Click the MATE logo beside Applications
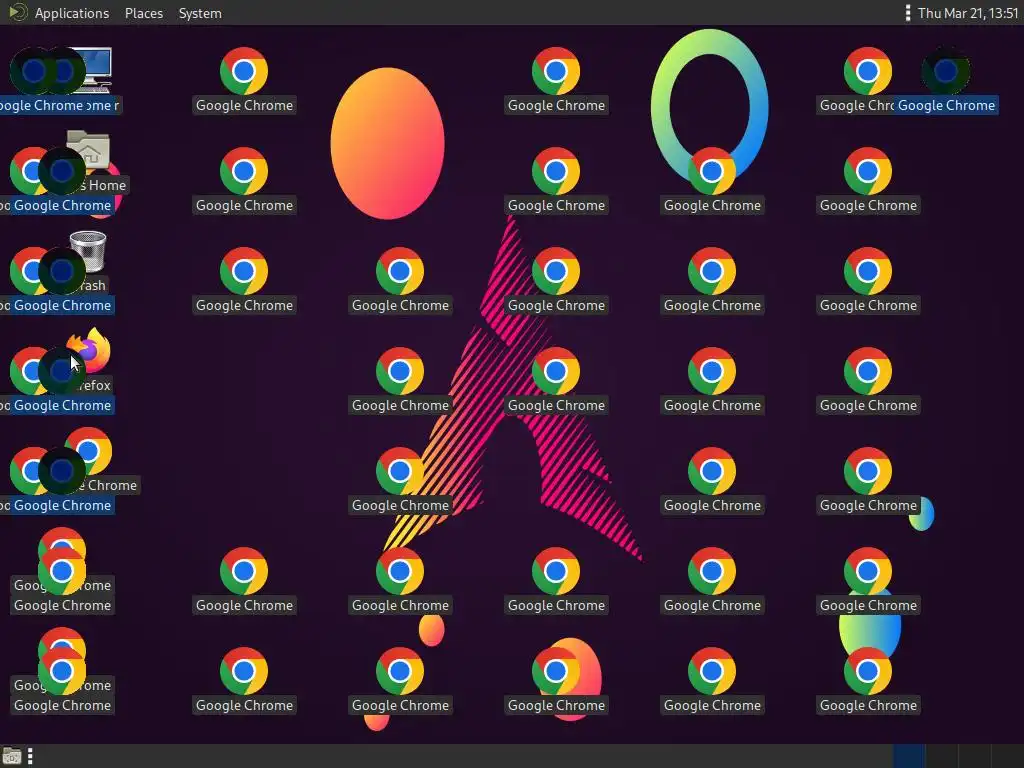 18,12
